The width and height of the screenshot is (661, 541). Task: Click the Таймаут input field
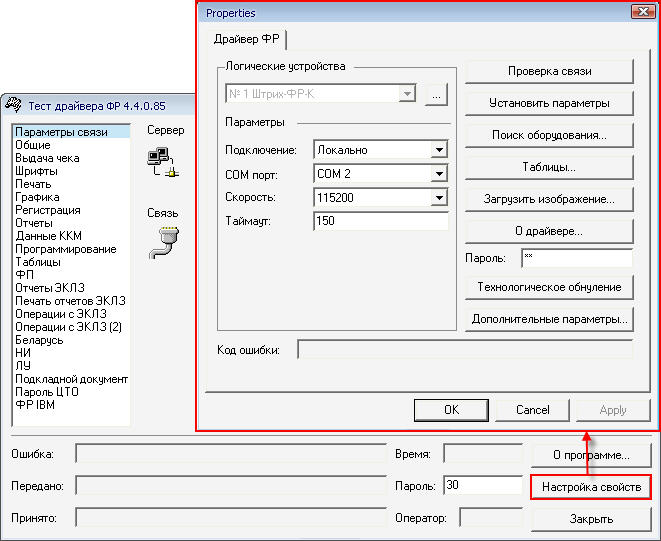pyautogui.click(x=380, y=221)
